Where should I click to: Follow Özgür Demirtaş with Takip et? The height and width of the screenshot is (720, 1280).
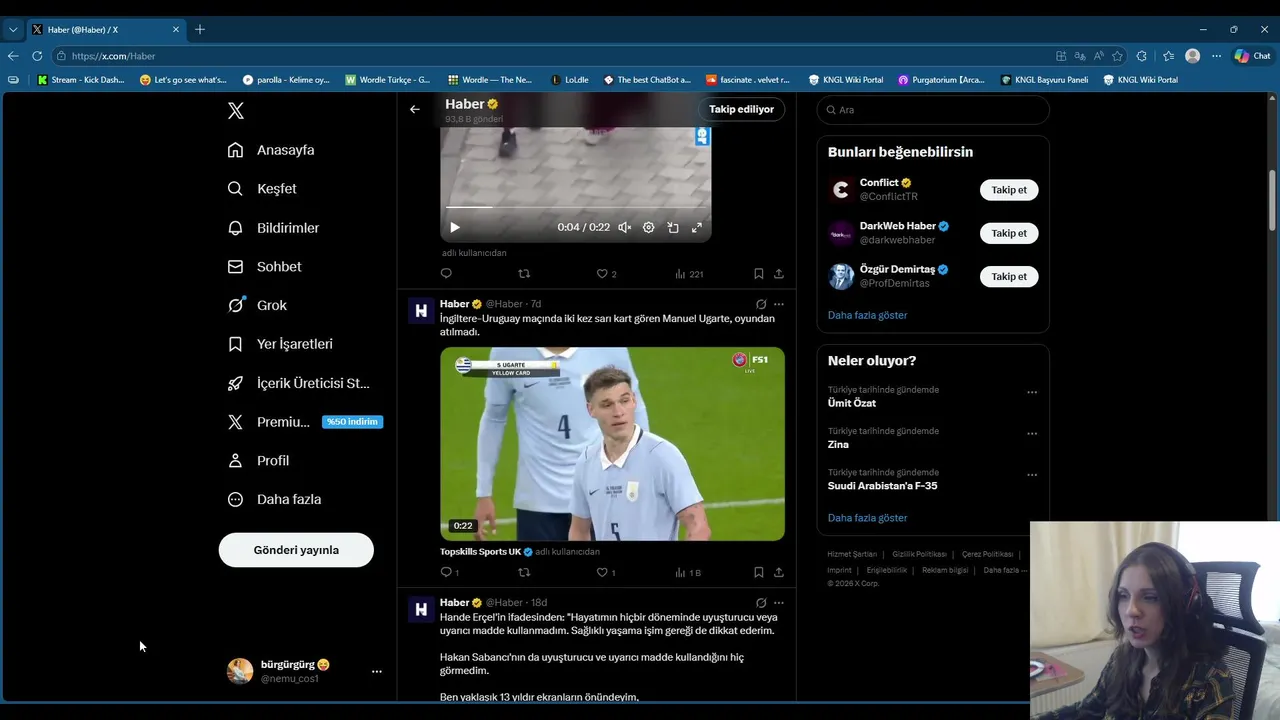tap(1009, 276)
